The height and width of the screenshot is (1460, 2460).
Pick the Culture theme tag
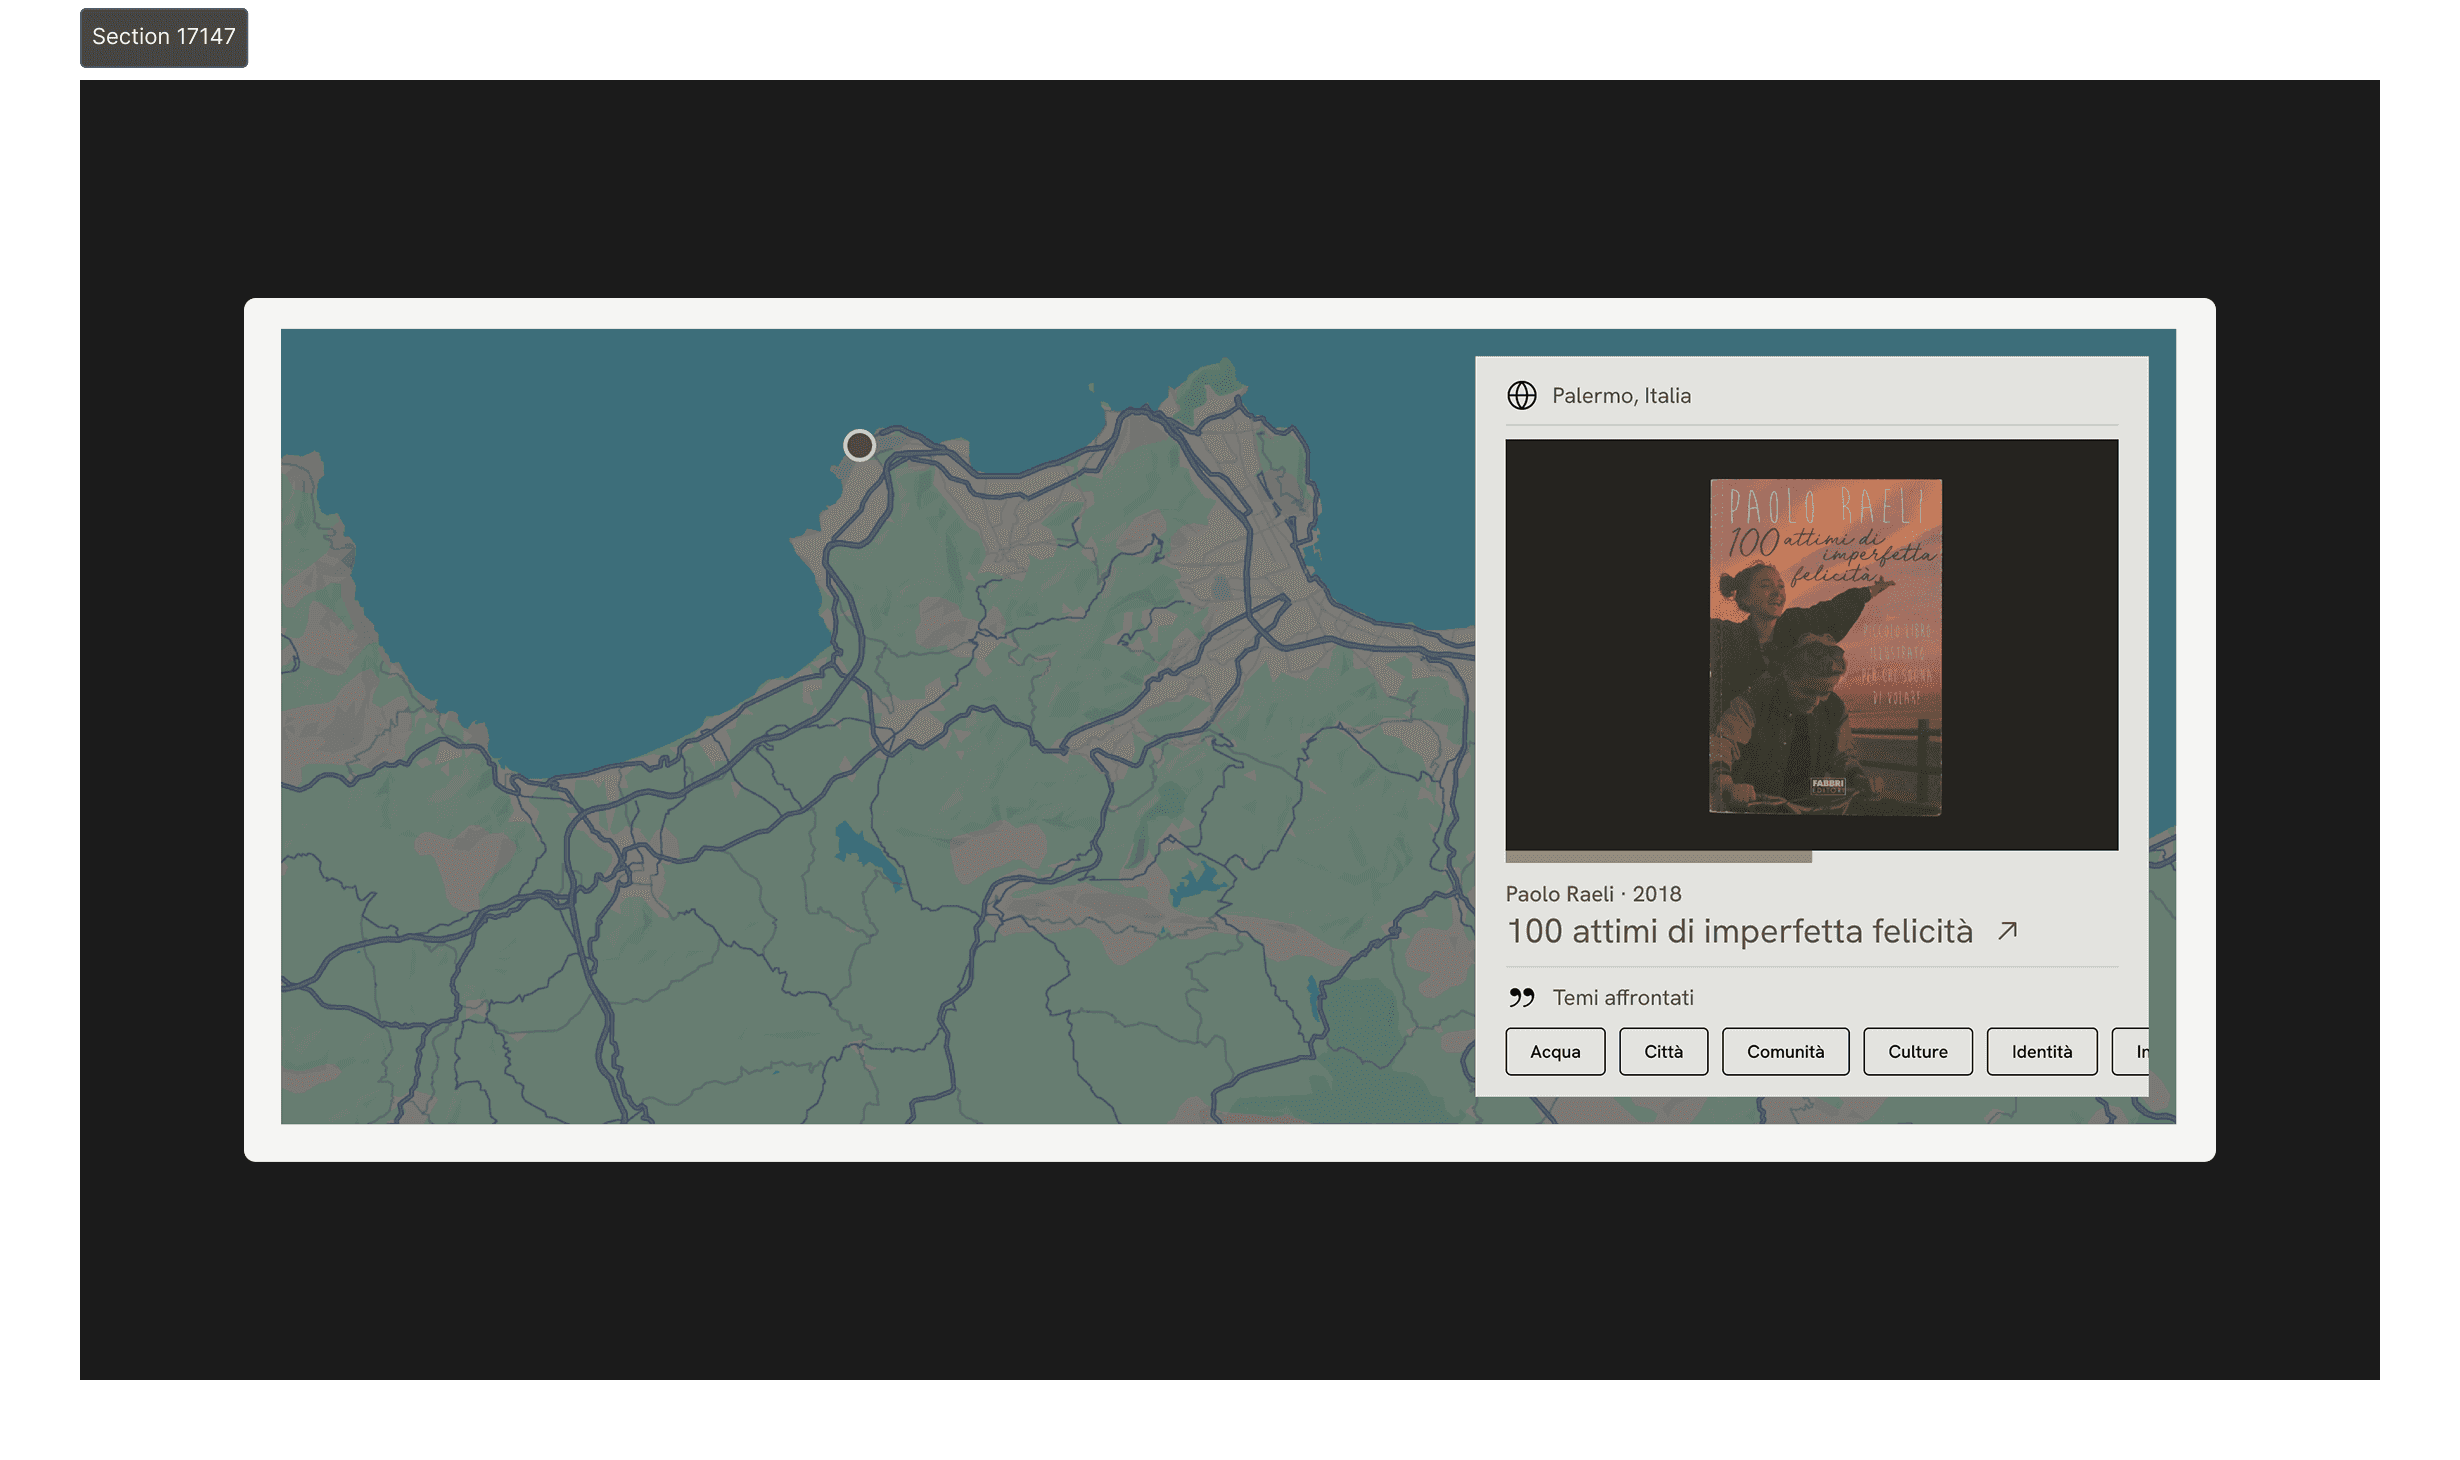point(1917,1052)
